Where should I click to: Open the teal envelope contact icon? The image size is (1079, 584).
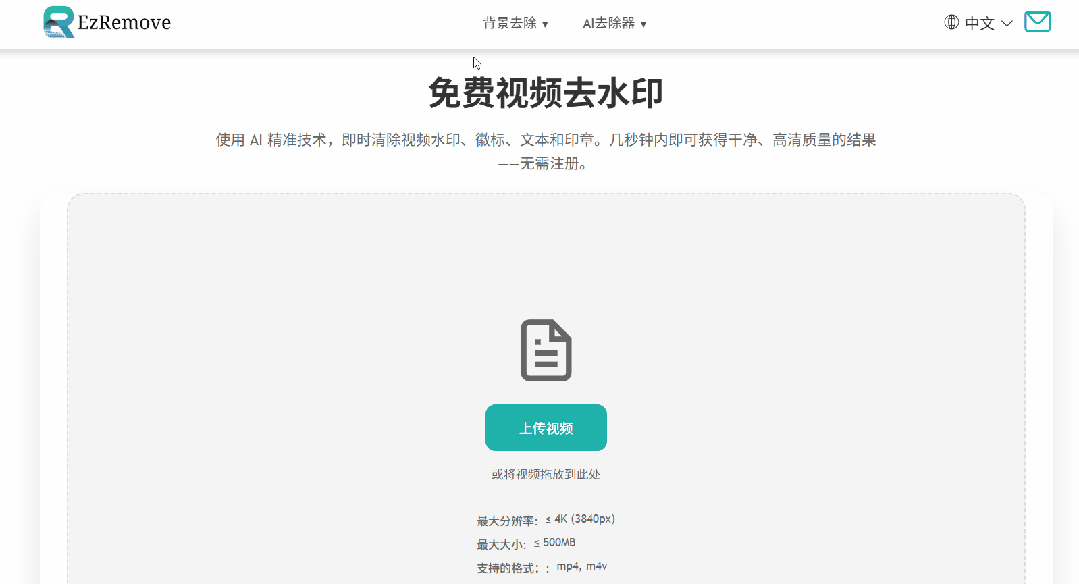[x=1037, y=20]
